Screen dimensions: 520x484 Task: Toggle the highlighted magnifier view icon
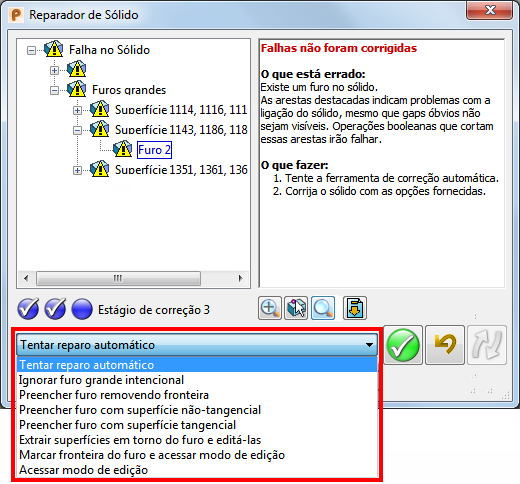point(323,308)
